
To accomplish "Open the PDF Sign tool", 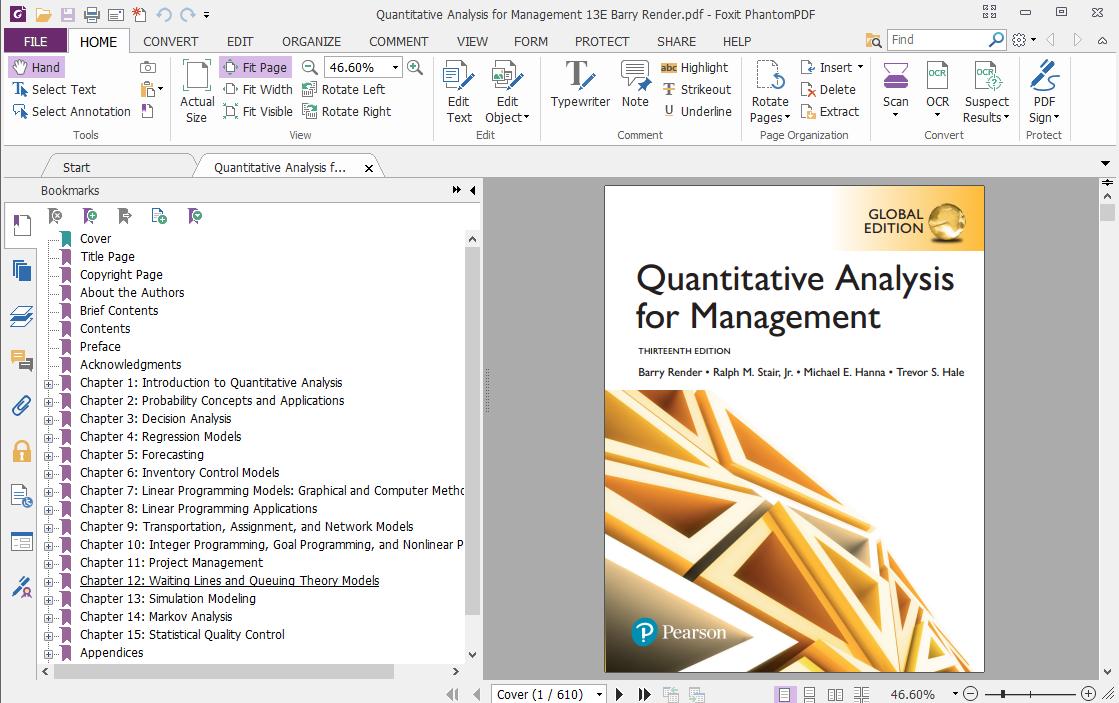I will (1044, 91).
